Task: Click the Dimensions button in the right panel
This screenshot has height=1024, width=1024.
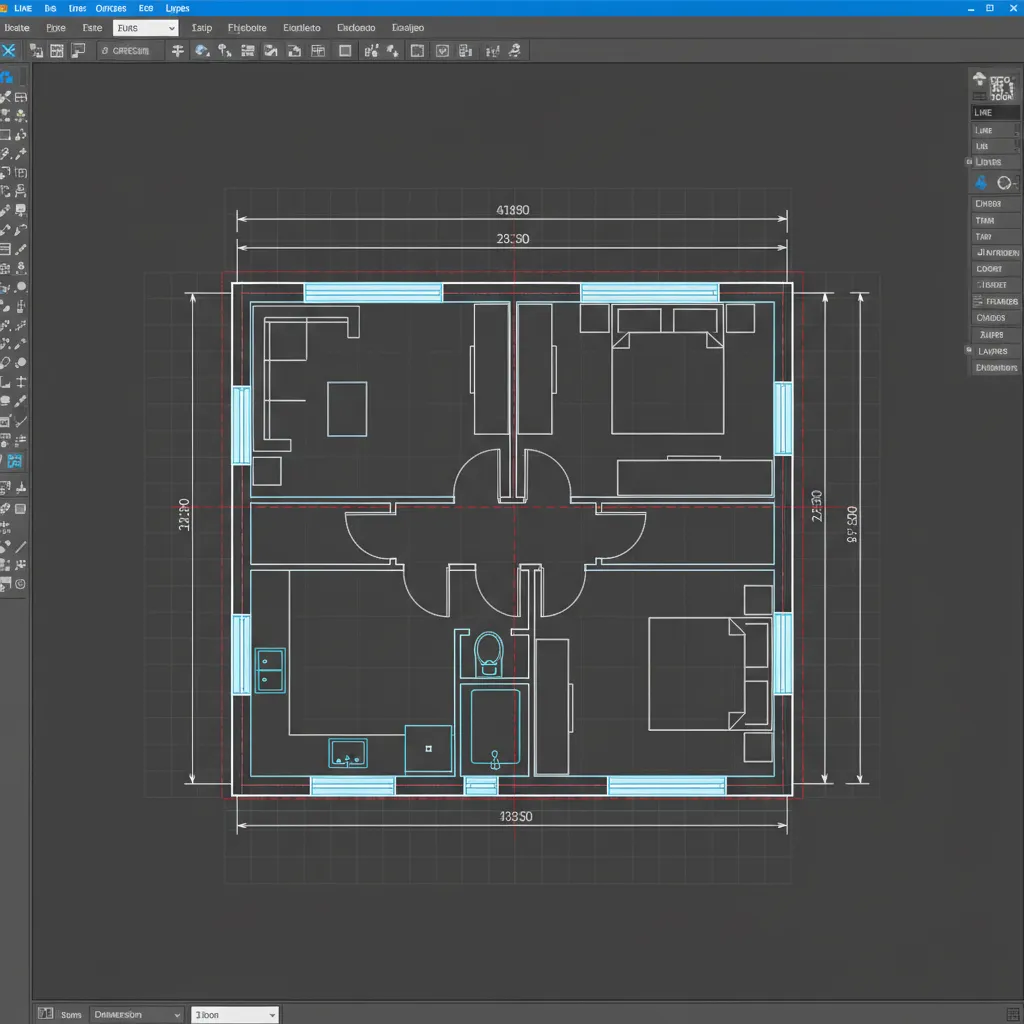Action: pyautogui.click(x=993, y=368)
